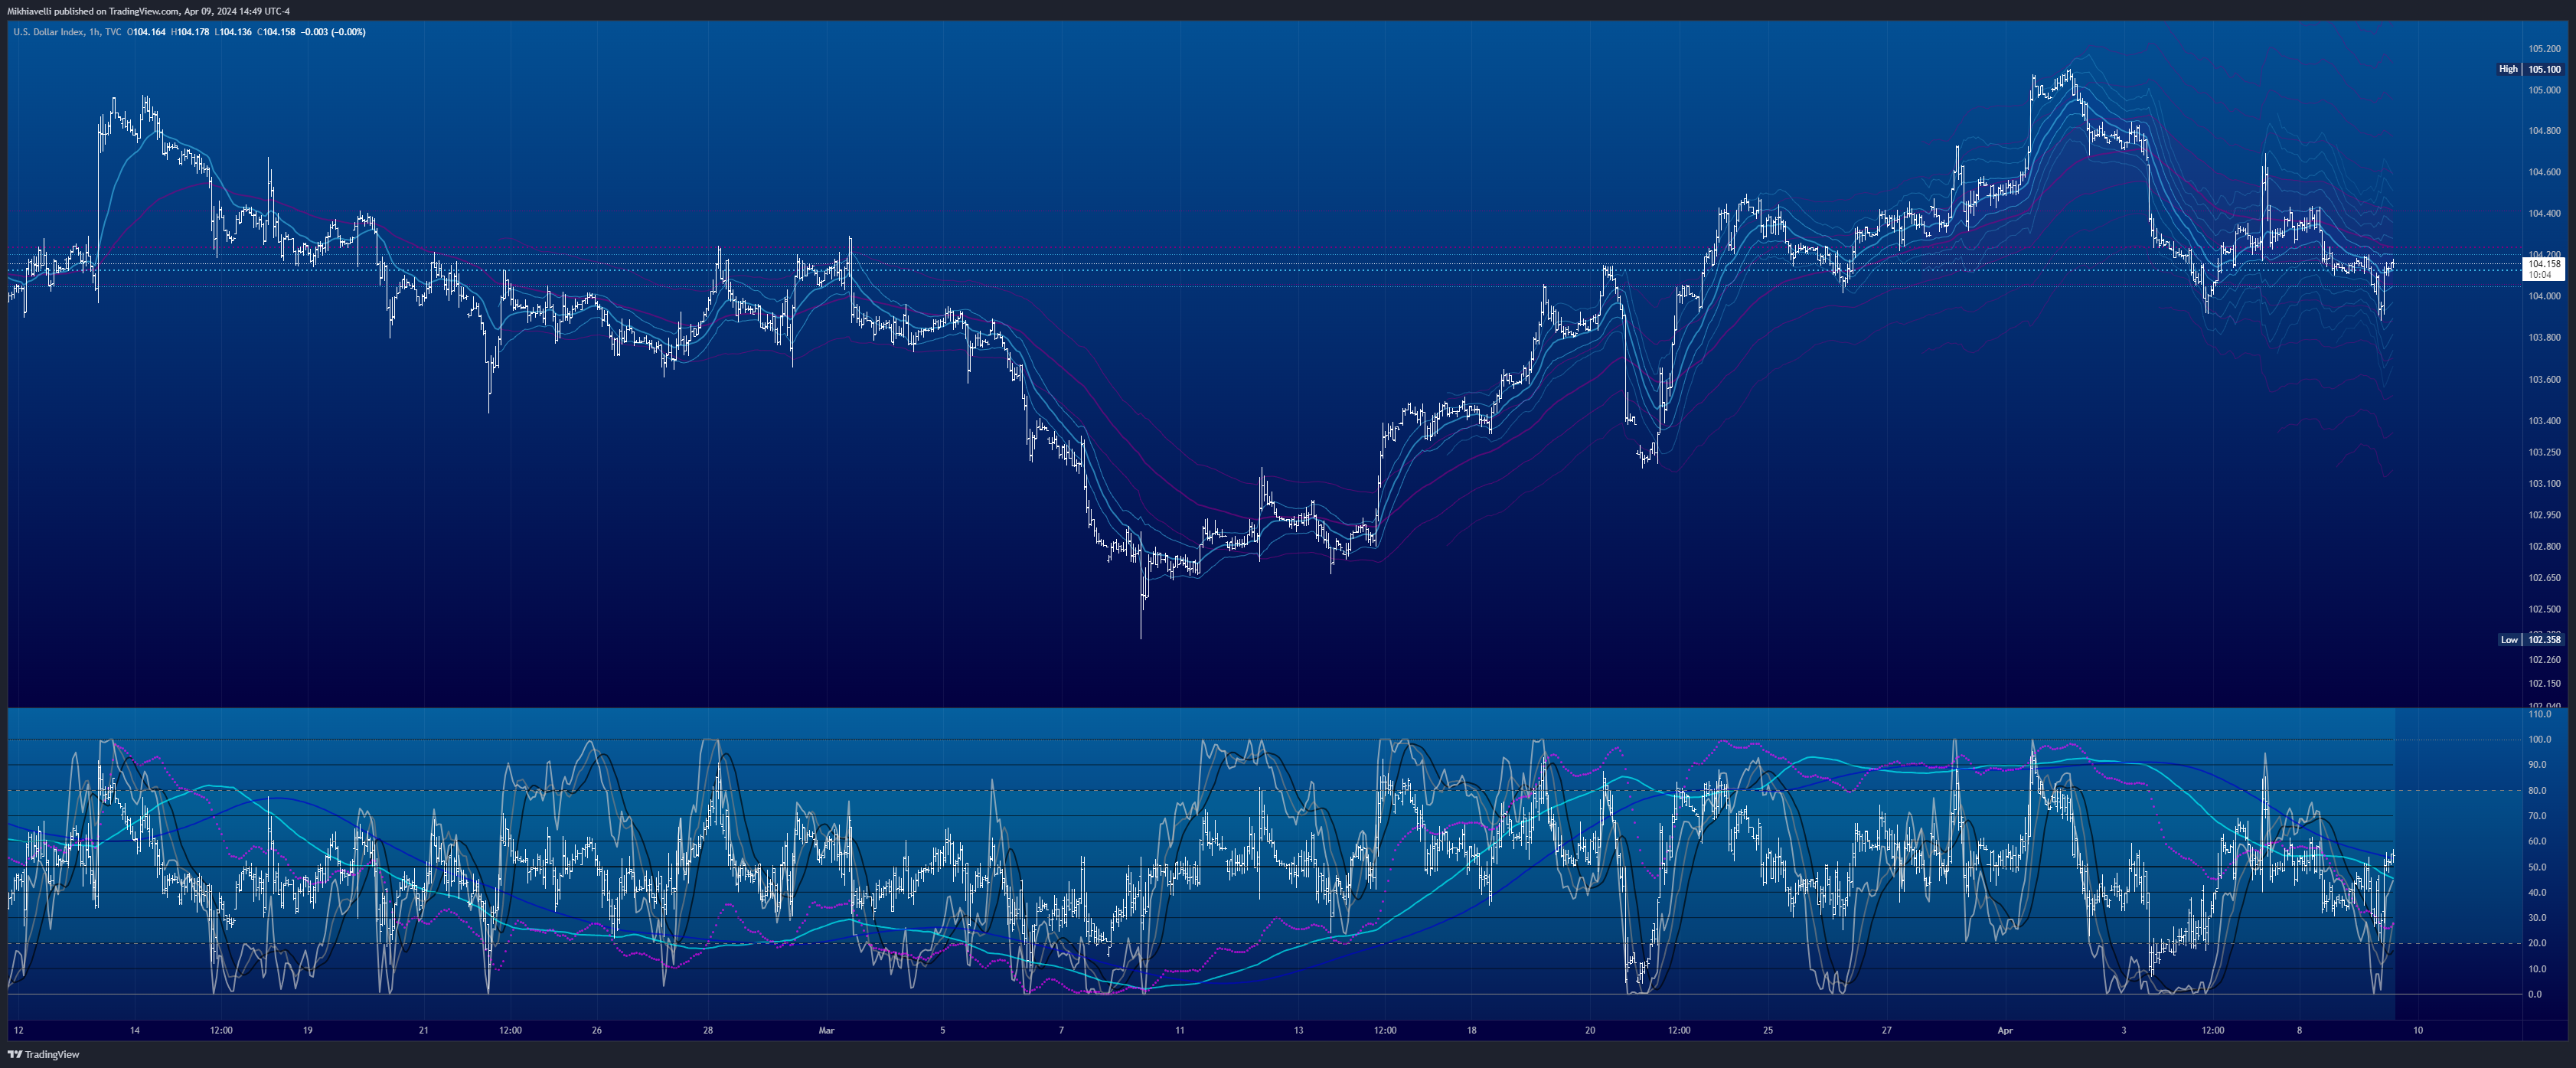Screen dimensions: 2576x1068
Task: Click the 103.400 price axis label
Action: click(2544, 420)
